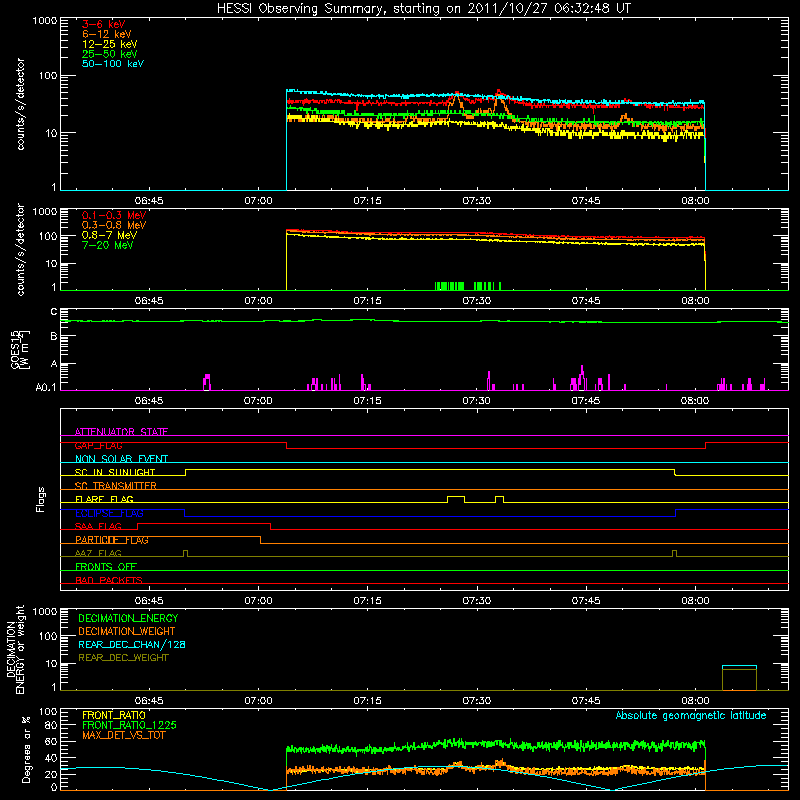Select the BAD_PACKETS flag label
The height and width of the screenshot is (800, 800).
pos(109,580)
